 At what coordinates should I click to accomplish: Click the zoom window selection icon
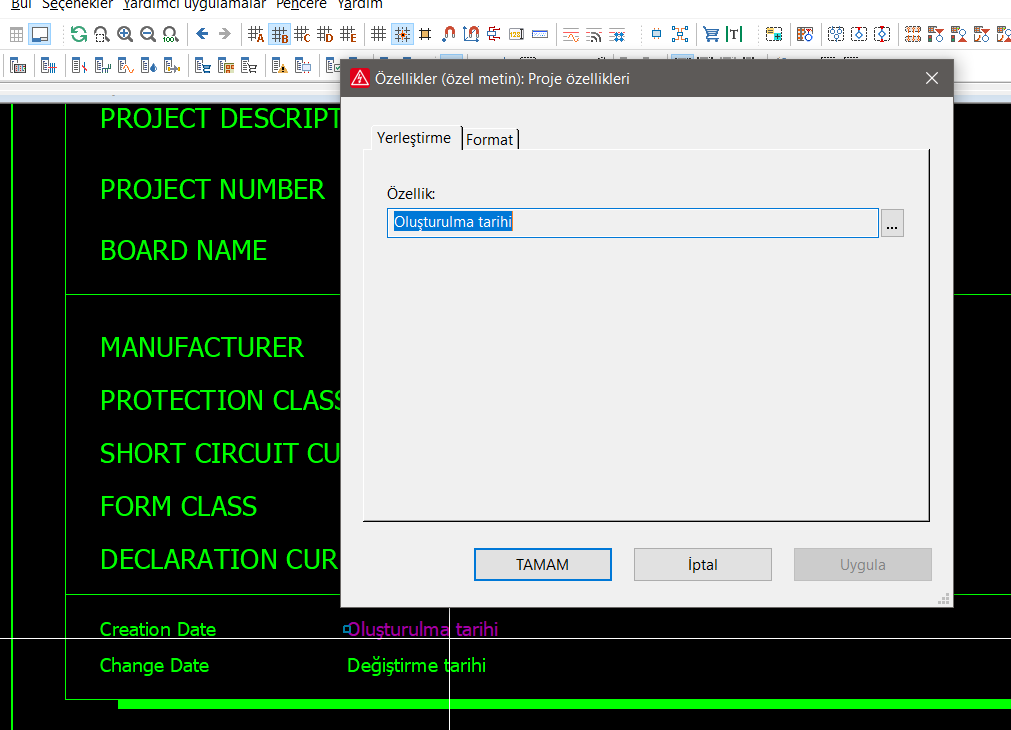coord(102,34)
